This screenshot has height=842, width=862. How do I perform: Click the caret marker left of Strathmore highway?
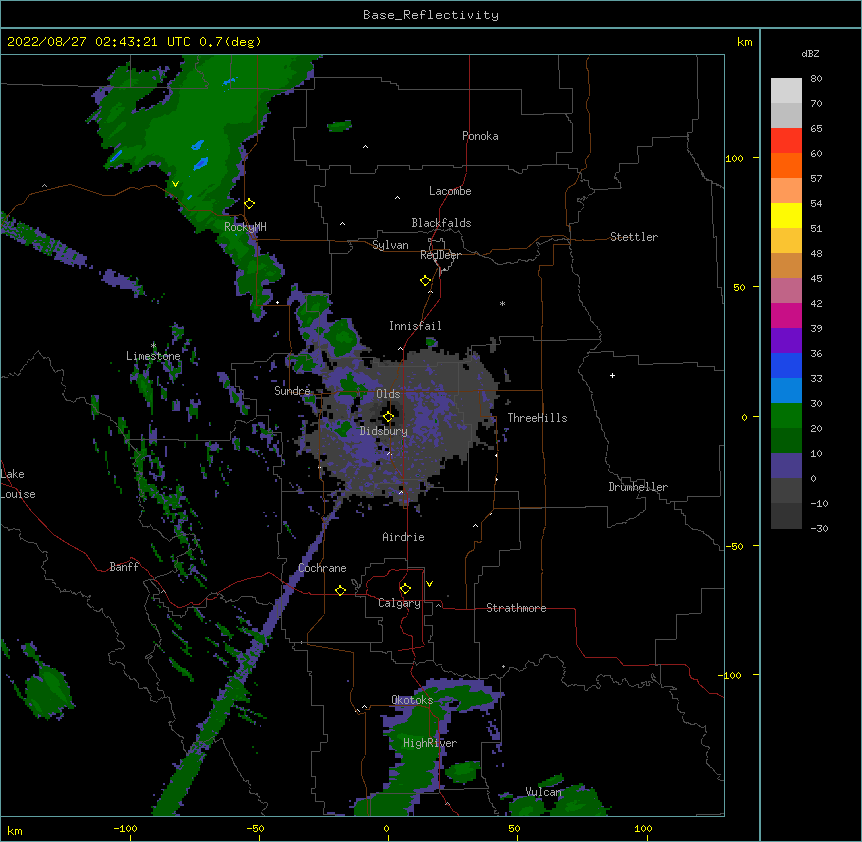click(438, 605)
